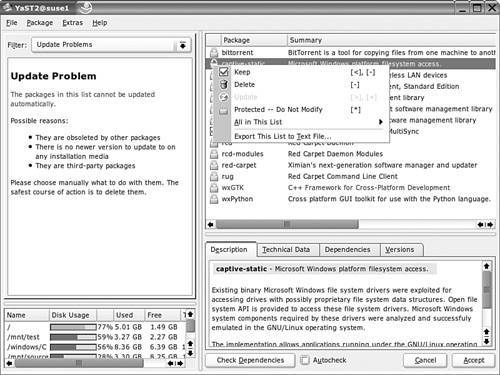Open the Filter dropdown showing Update Problems

111,45
